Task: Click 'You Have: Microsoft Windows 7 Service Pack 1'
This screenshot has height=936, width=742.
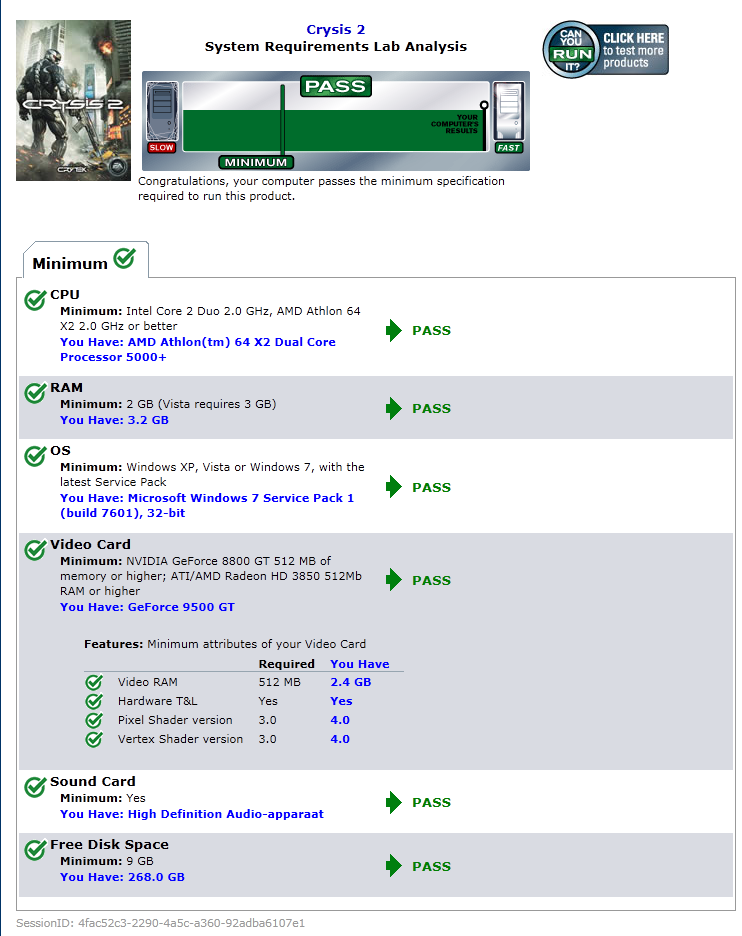Action: click(x=207, y=505)
